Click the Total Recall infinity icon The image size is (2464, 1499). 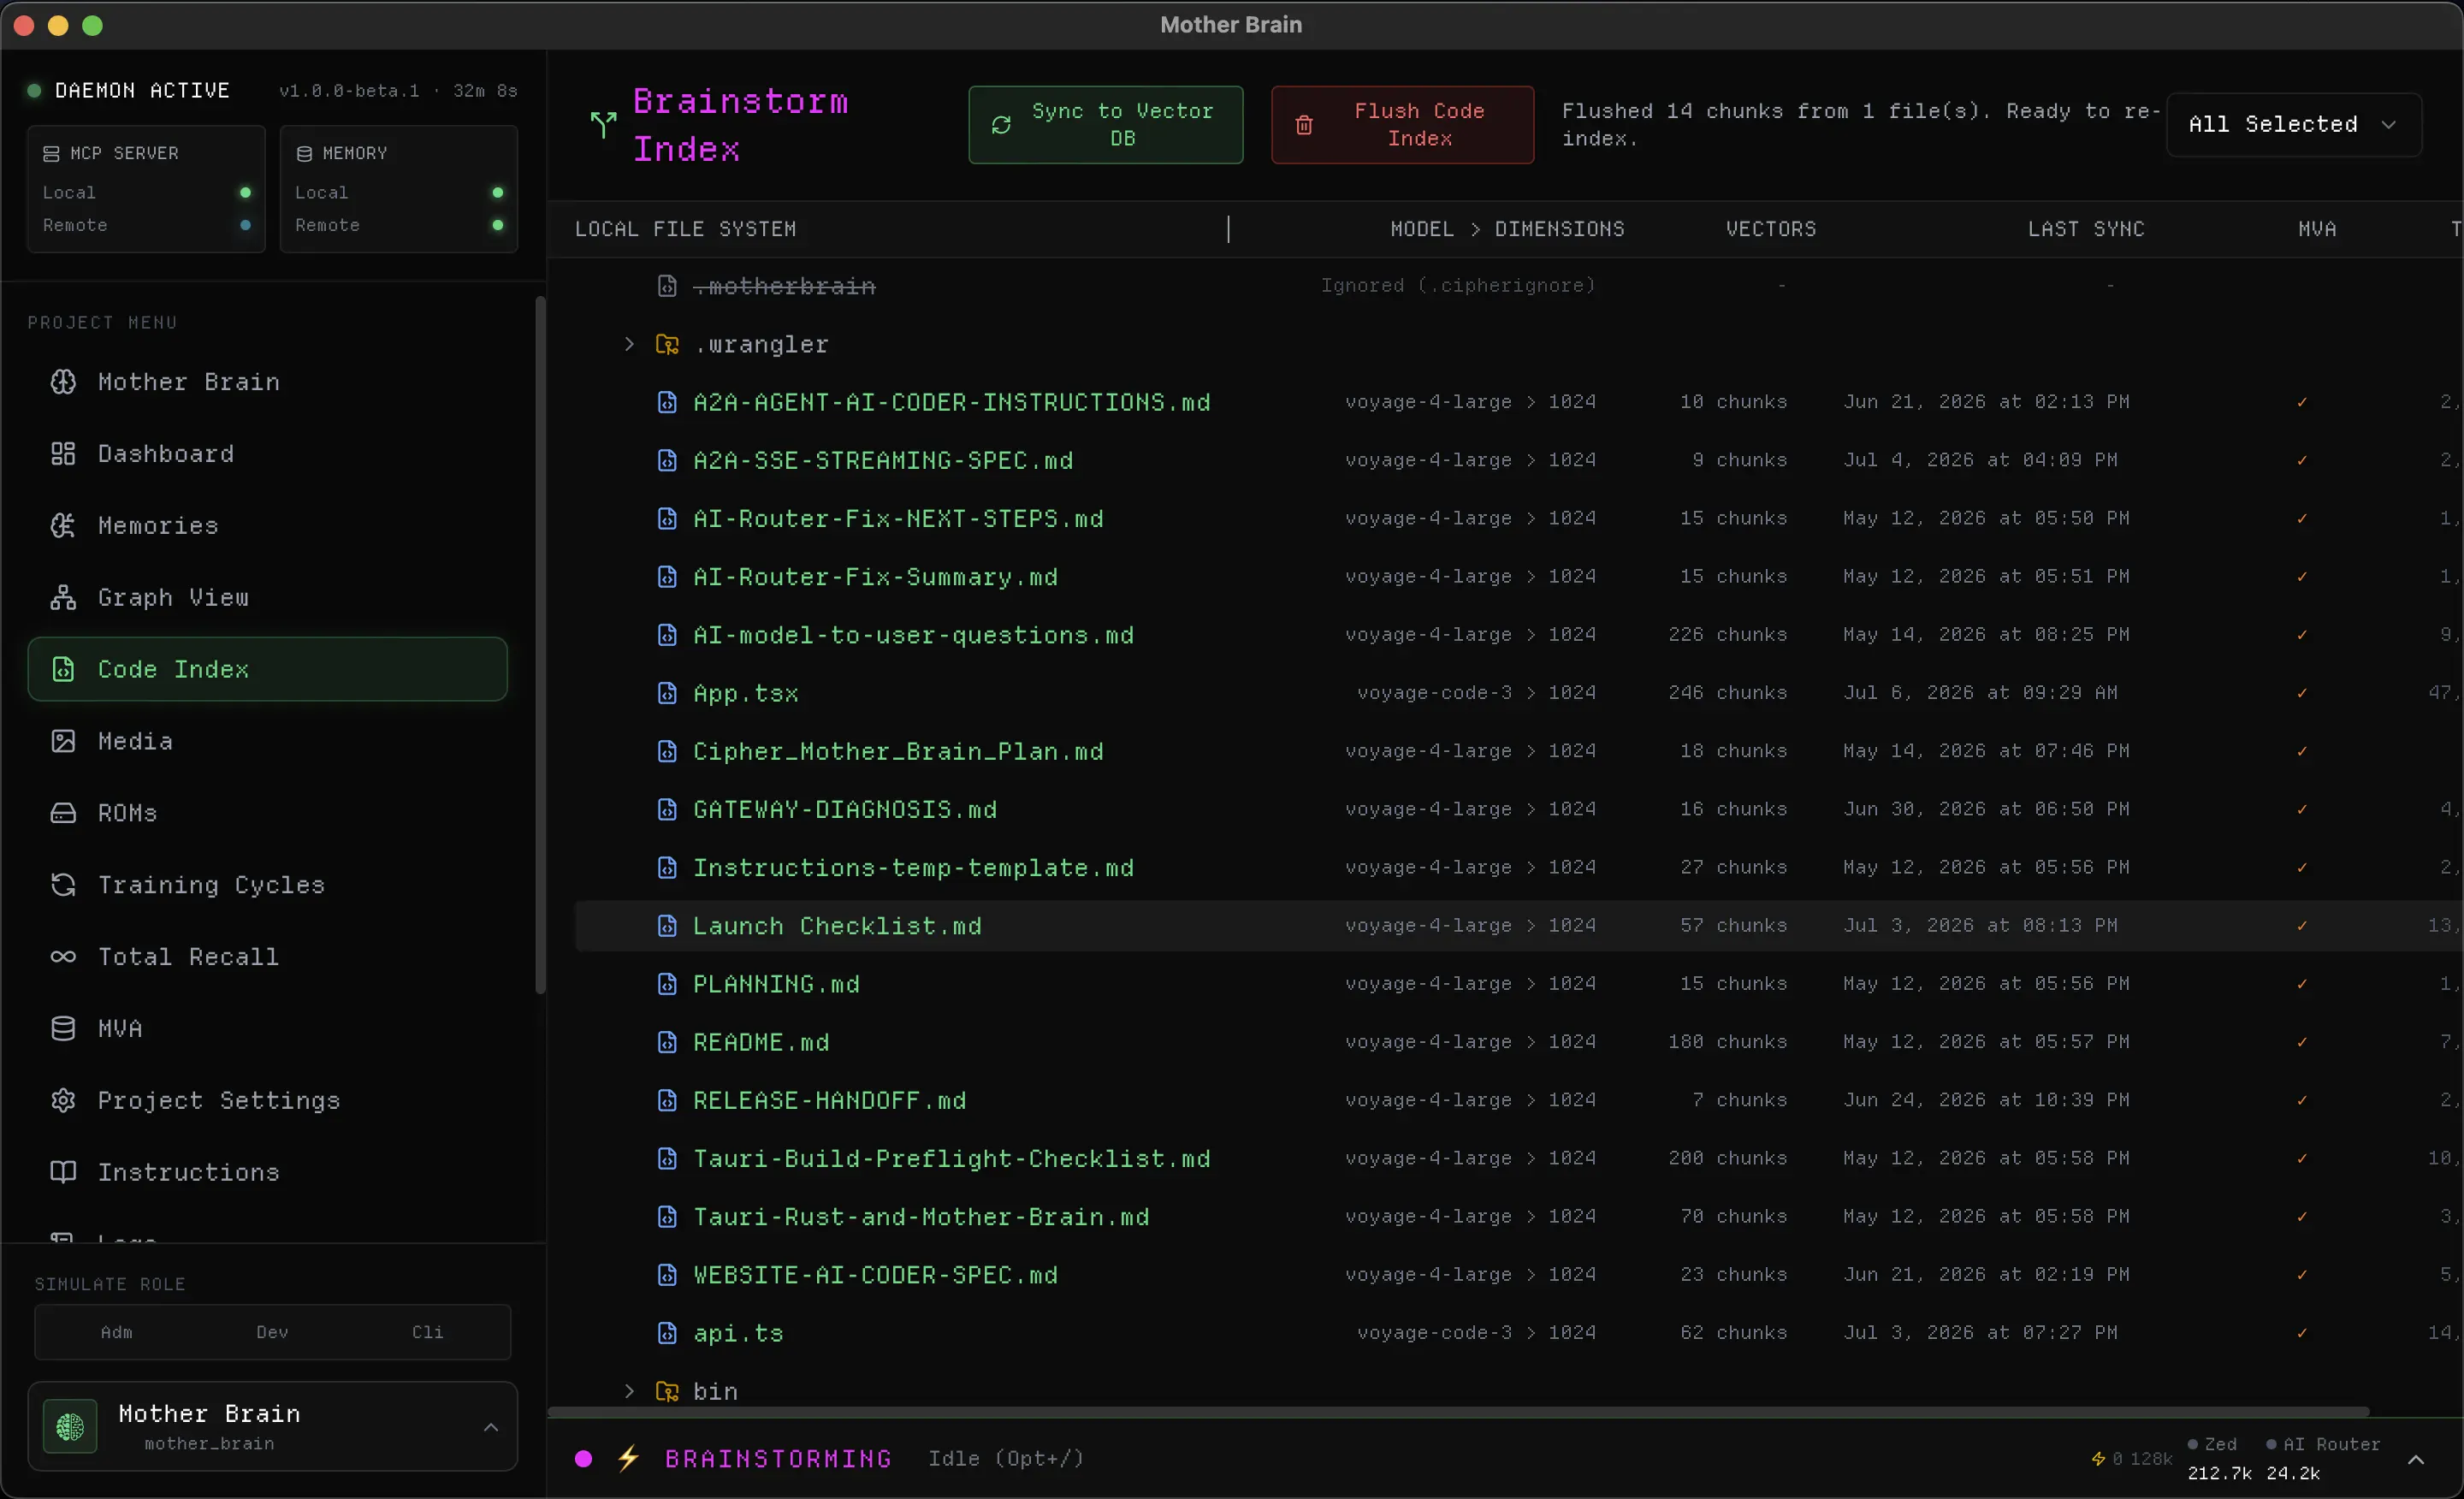pyautogui.click(x=63, y=957)
